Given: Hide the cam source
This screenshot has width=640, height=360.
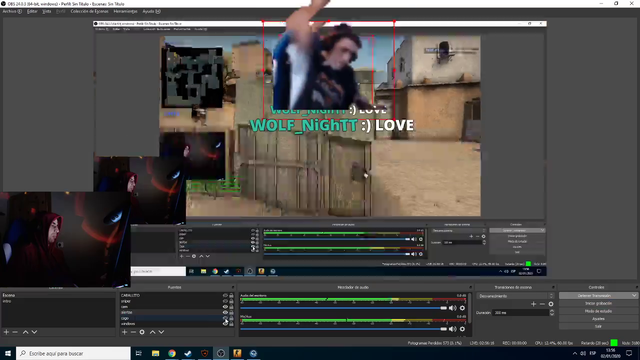Looking at the screenshot, I should coord(225,307).
